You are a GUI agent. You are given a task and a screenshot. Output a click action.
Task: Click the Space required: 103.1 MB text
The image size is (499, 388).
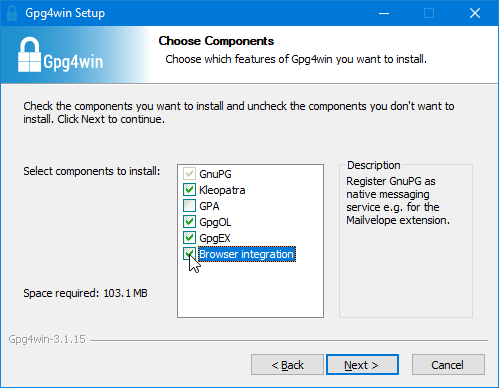pos(85,293)
